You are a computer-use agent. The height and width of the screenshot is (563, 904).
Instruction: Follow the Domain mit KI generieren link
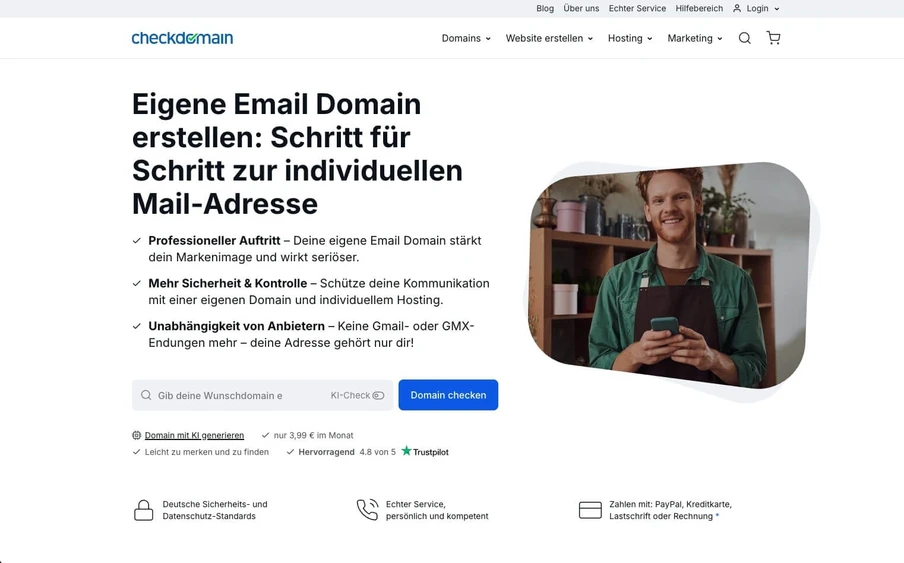(x=194, y=435)
